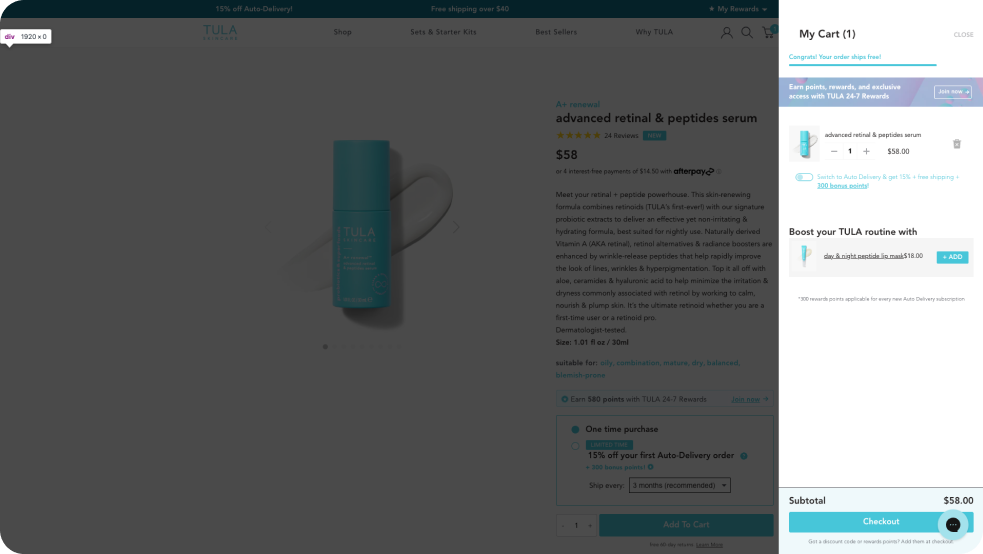Open the Ship every frequency dropdown
The height and width of the screenshot is (554, 983).
point(680,485)
